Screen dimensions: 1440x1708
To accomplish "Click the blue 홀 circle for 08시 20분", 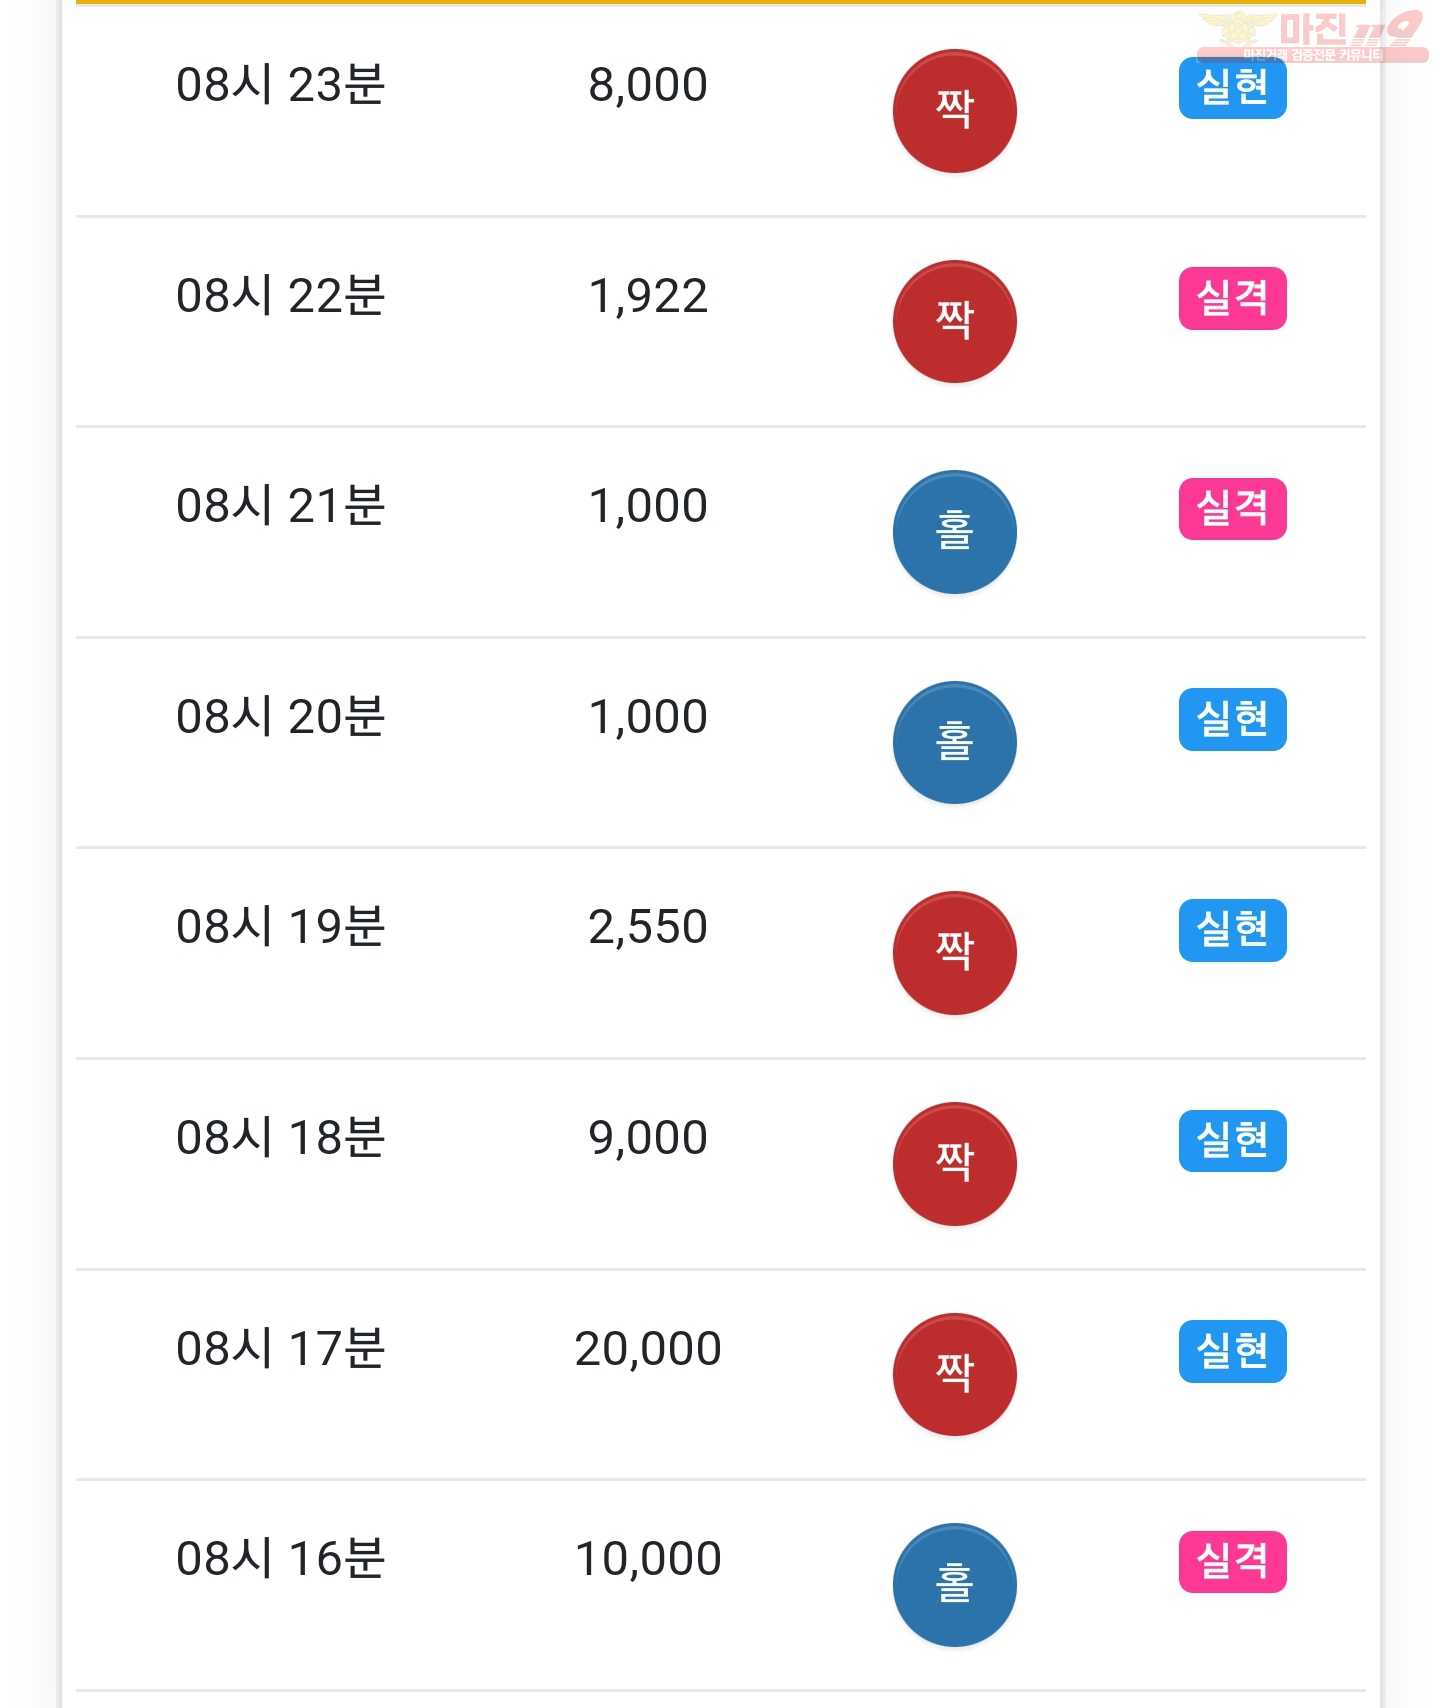I will pos(954,743).
